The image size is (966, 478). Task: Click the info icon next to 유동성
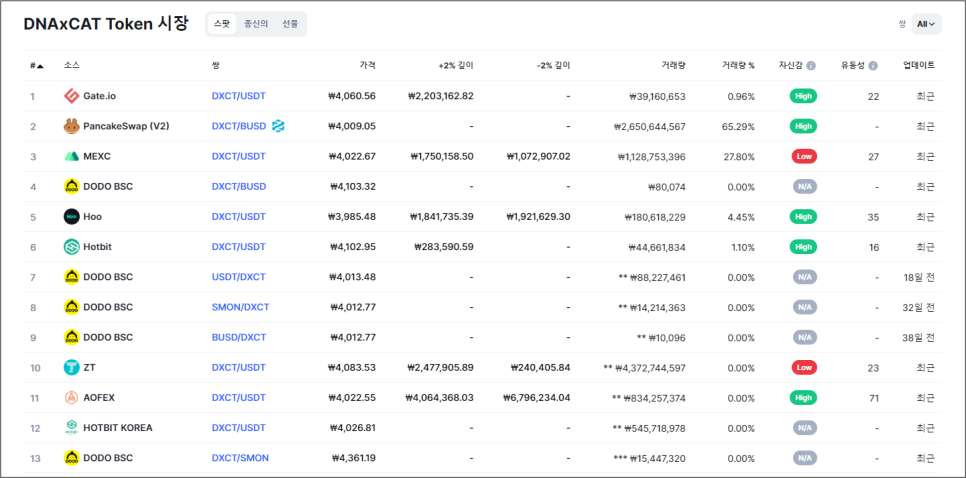(873, 66)
